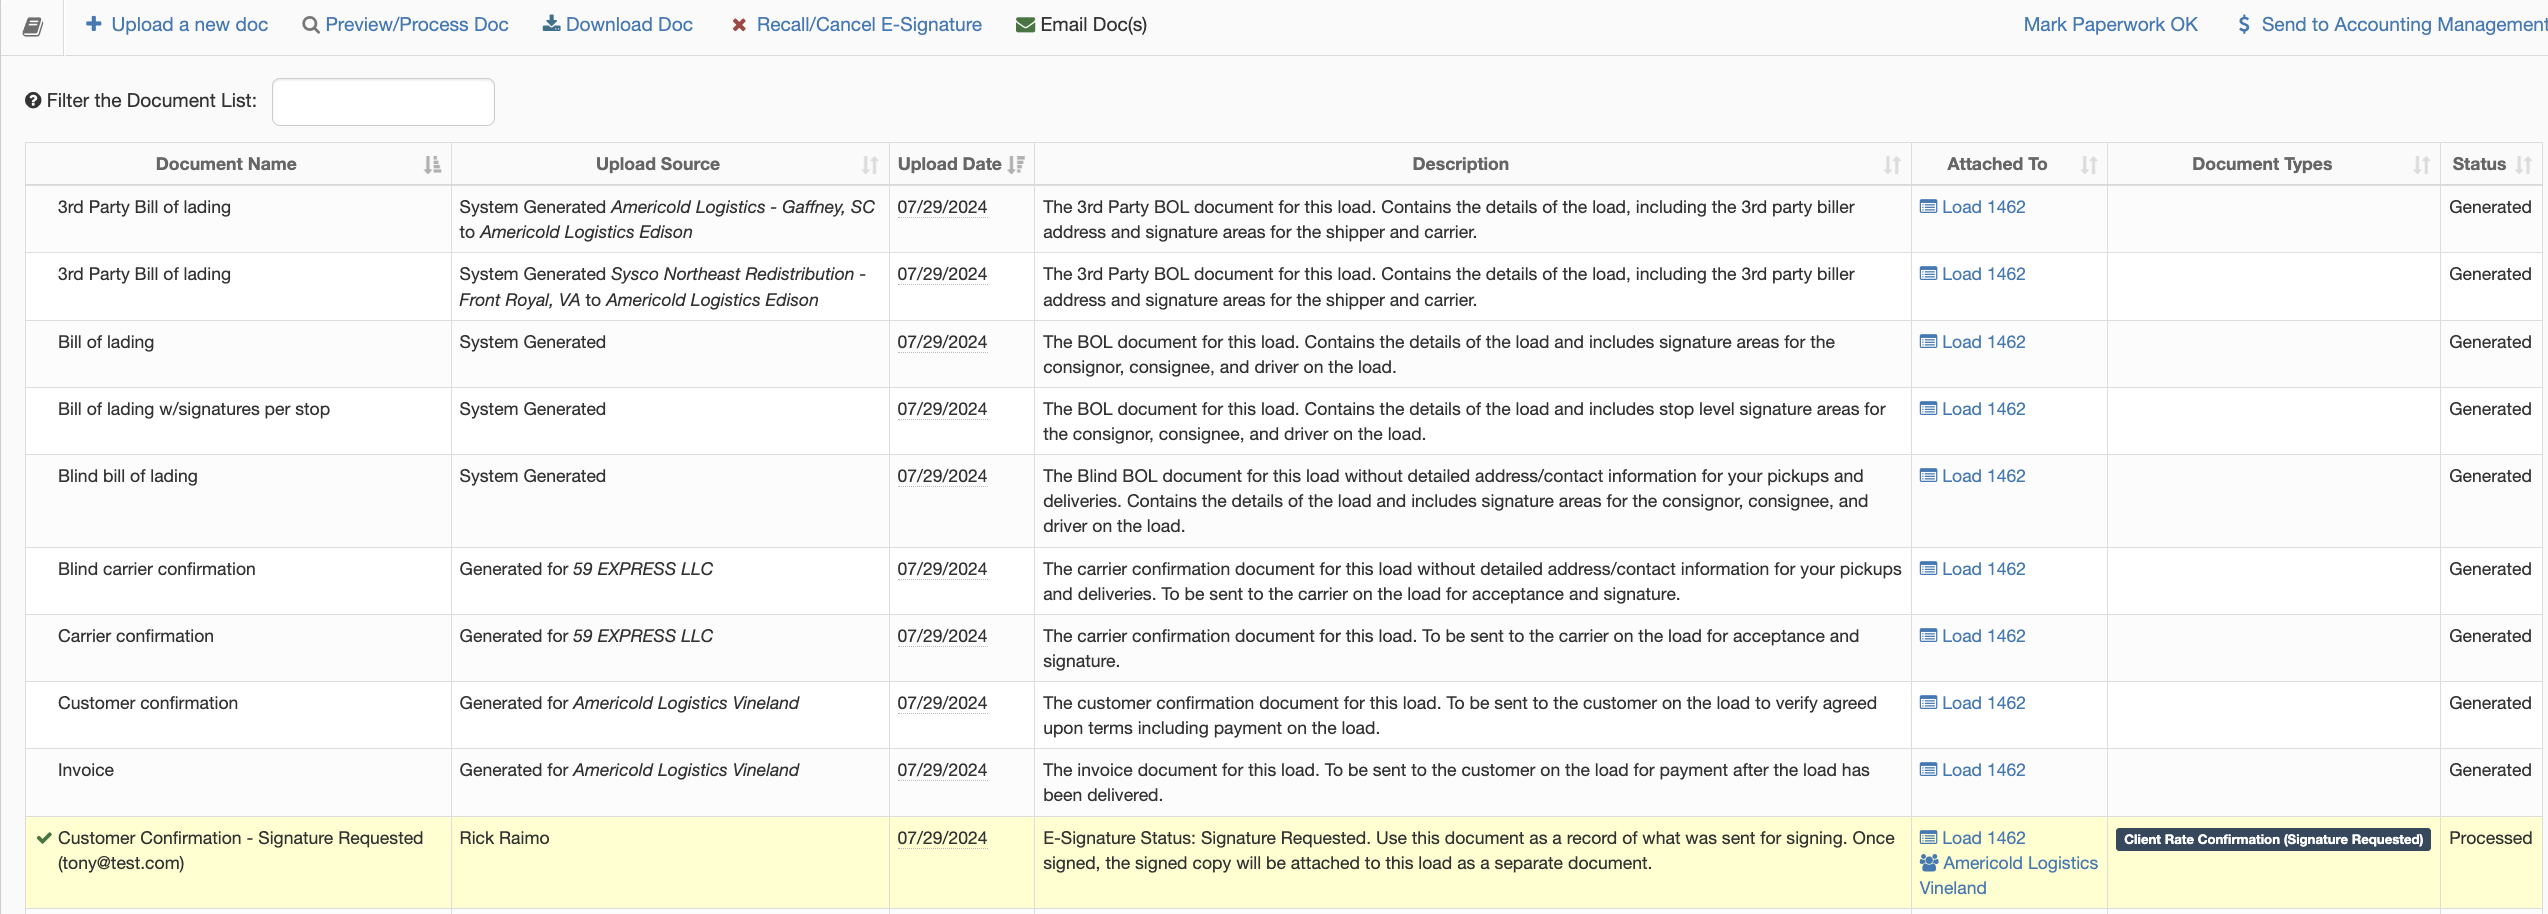Image resolution: width=2548 pixels, height=914 pixels.
Task: Select the Customer confirmation document row
Action: click(x=1283, y=715)
